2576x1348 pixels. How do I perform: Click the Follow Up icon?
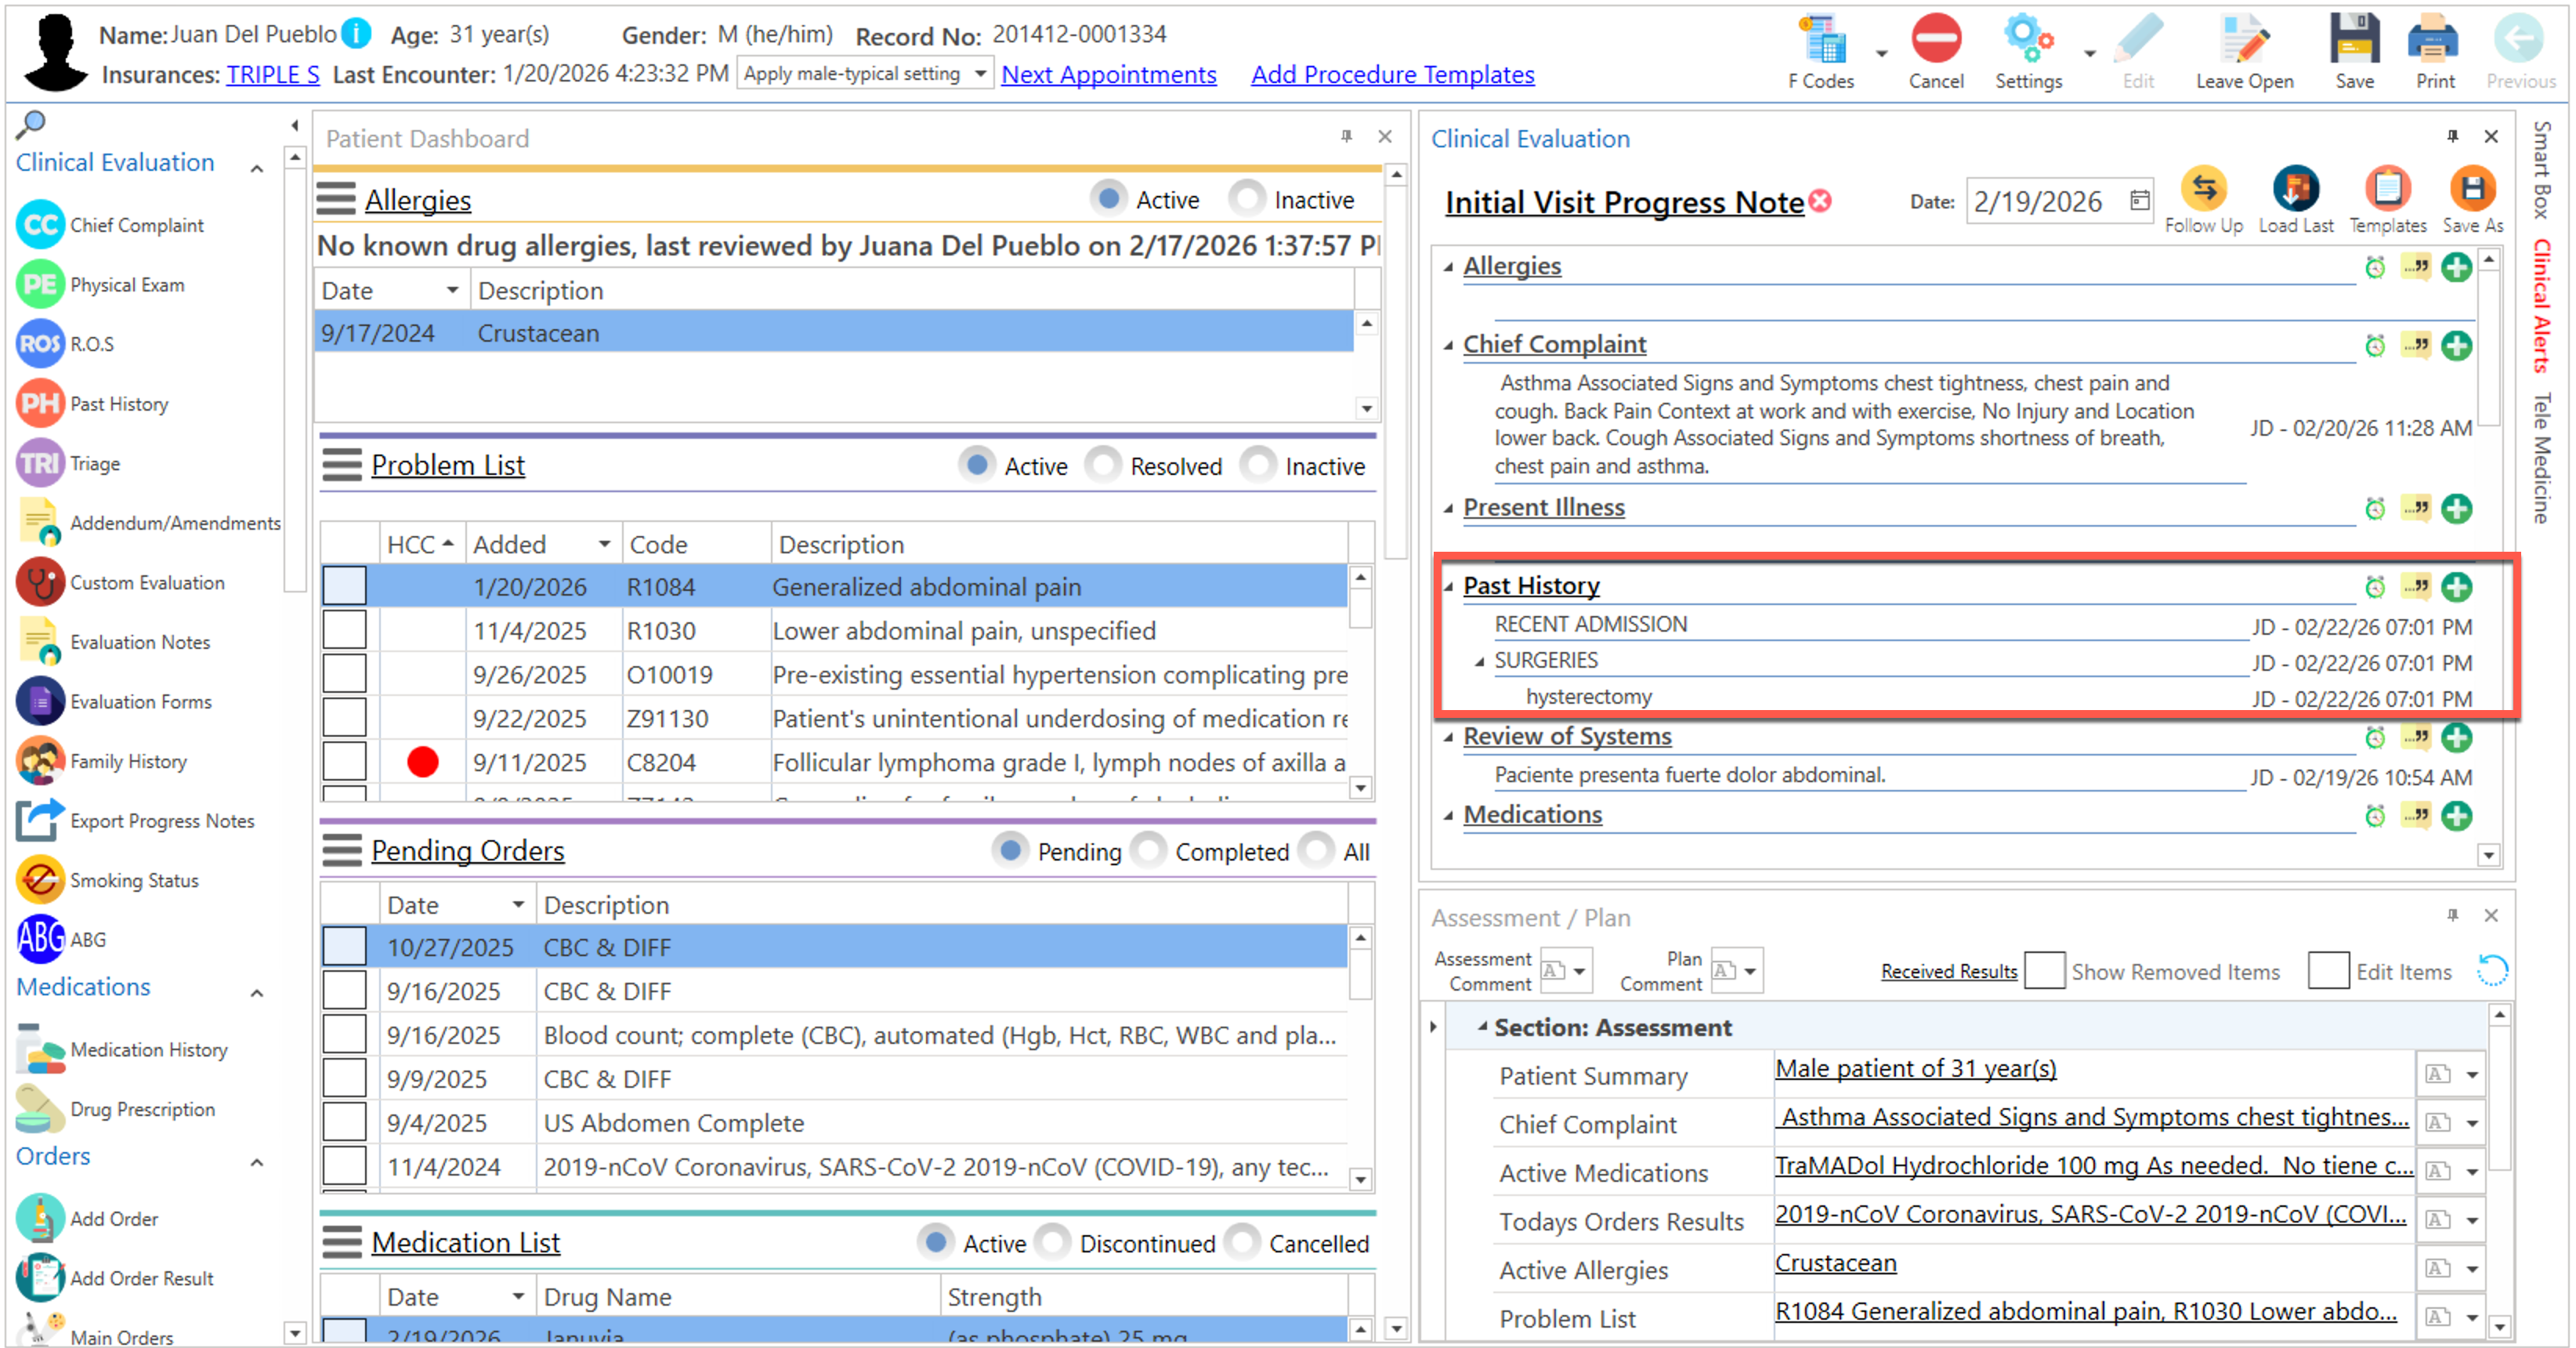coord(2203,190)
